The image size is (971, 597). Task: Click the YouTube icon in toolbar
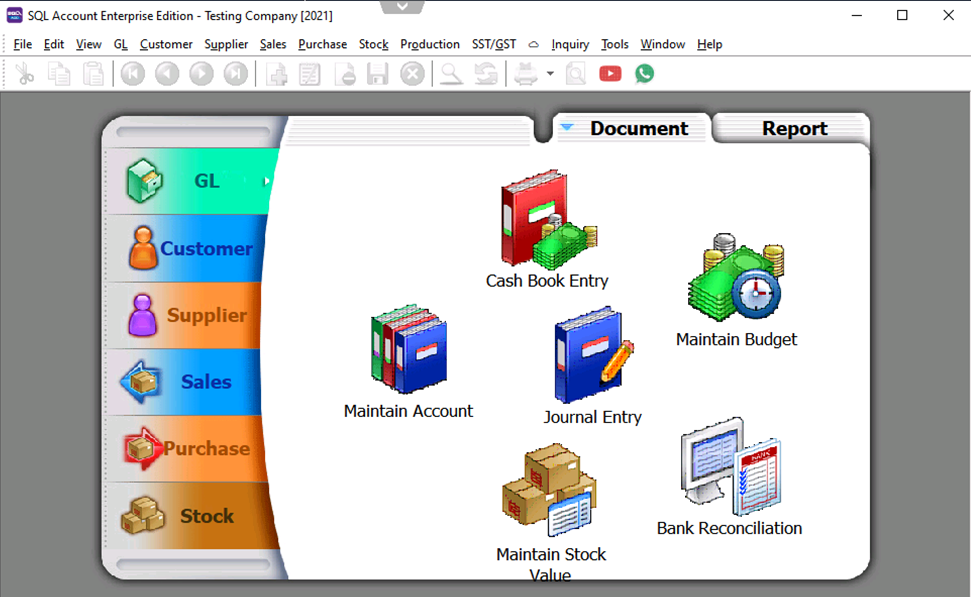(610, 74)
